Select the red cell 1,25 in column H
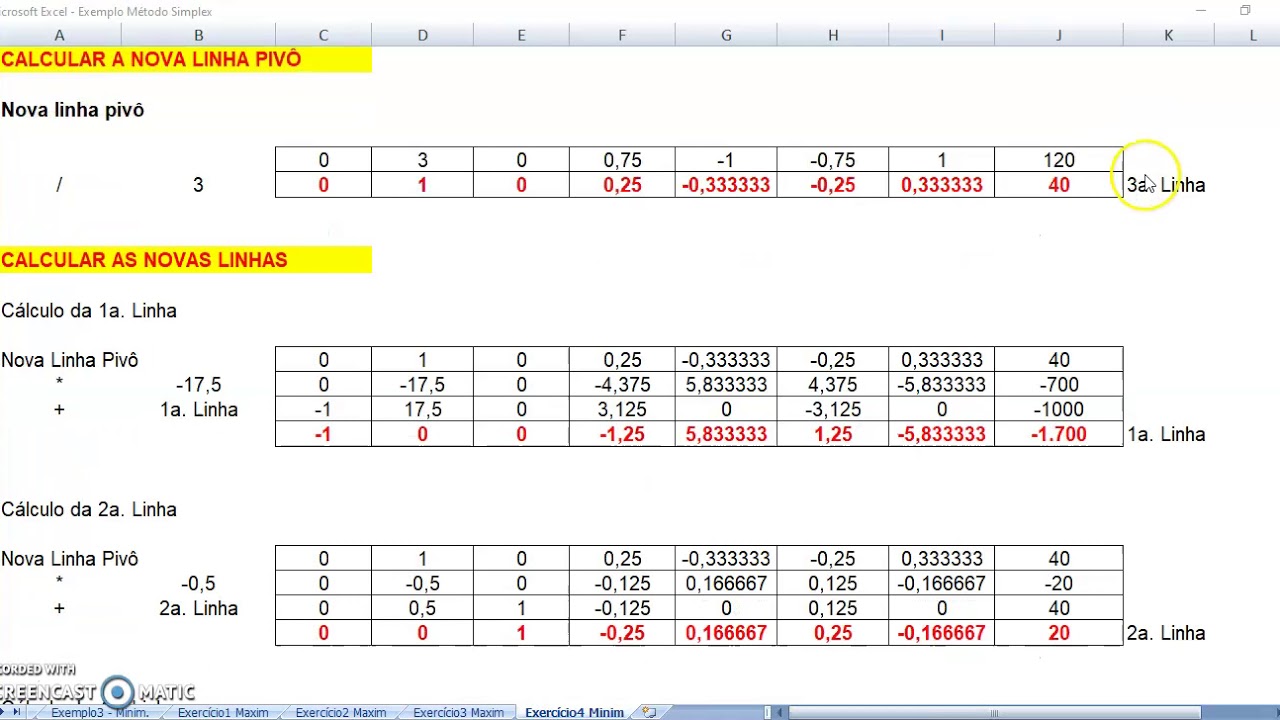Screen dimensions: 1280x720 833,435
